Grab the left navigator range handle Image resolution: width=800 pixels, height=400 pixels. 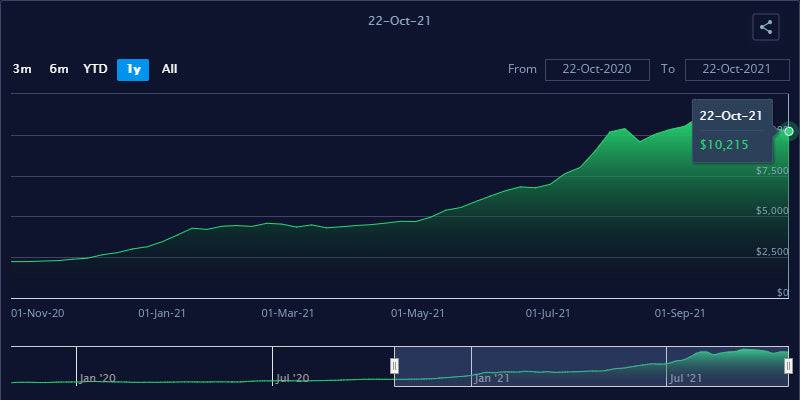(x=394, y=366)
